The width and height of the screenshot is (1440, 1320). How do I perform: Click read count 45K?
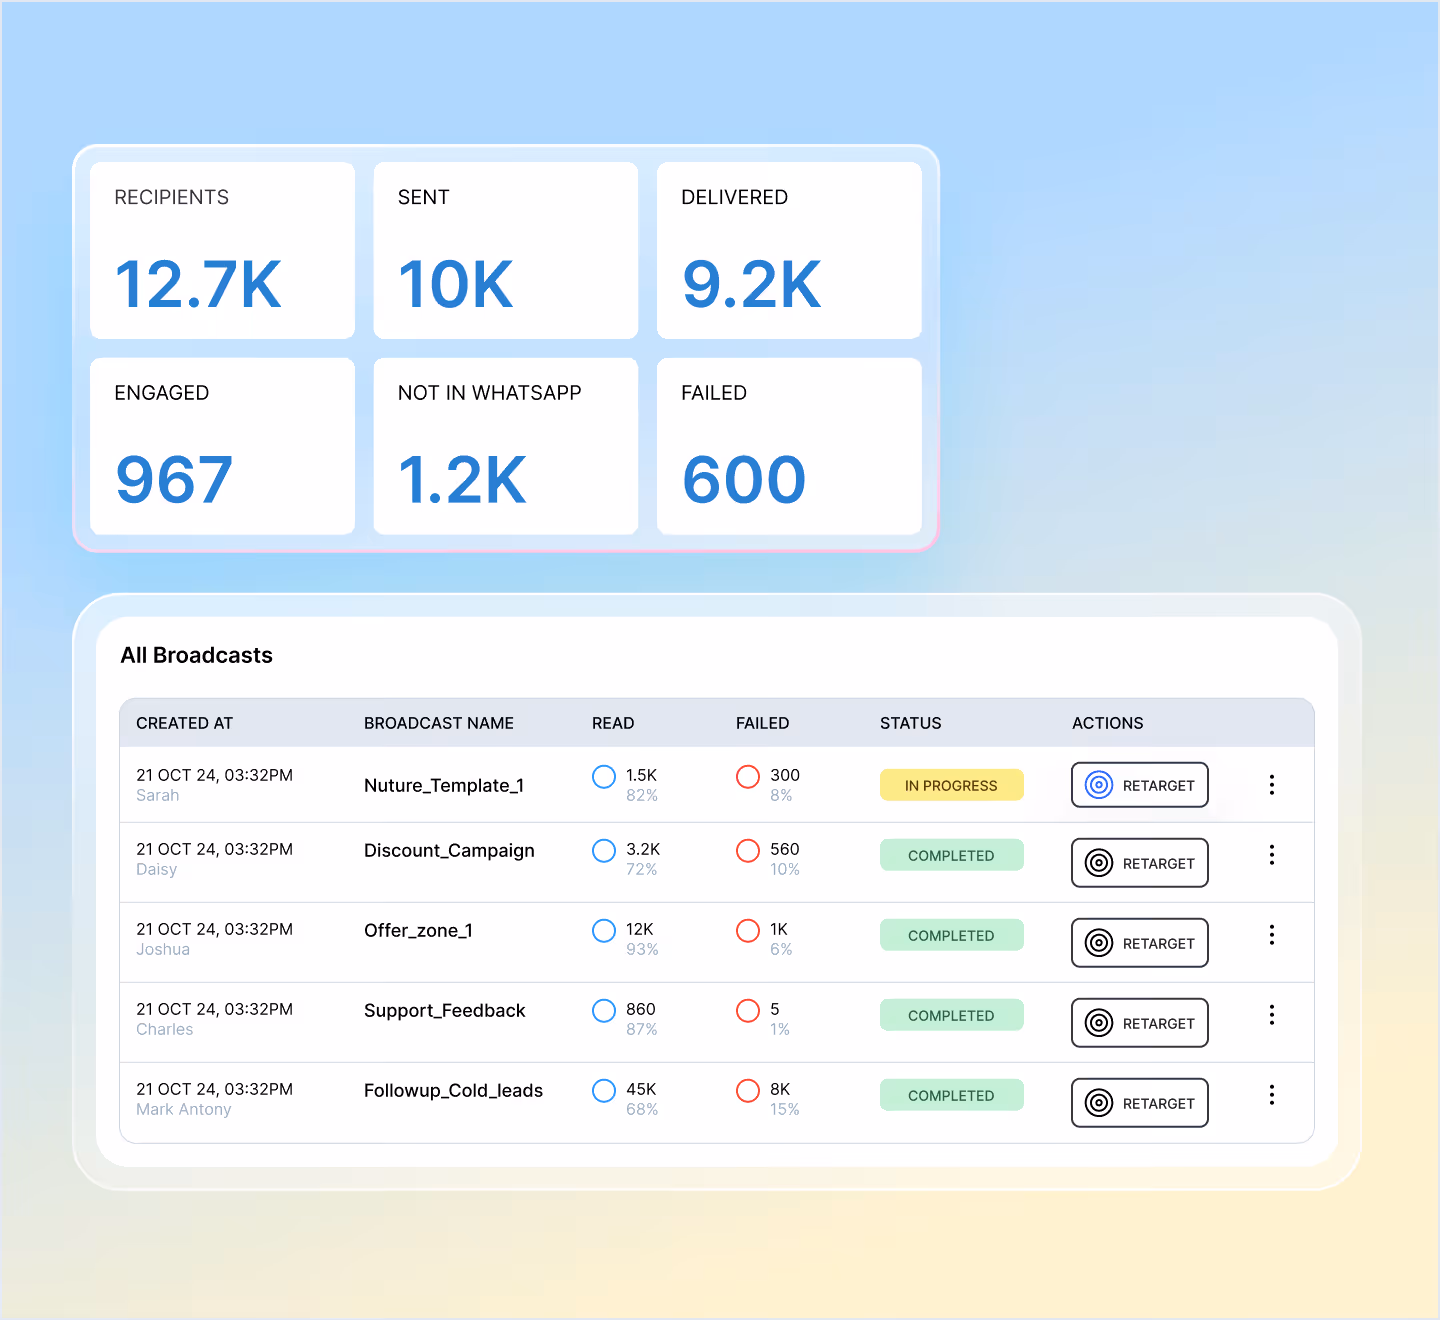click(x=641, y=1089)
